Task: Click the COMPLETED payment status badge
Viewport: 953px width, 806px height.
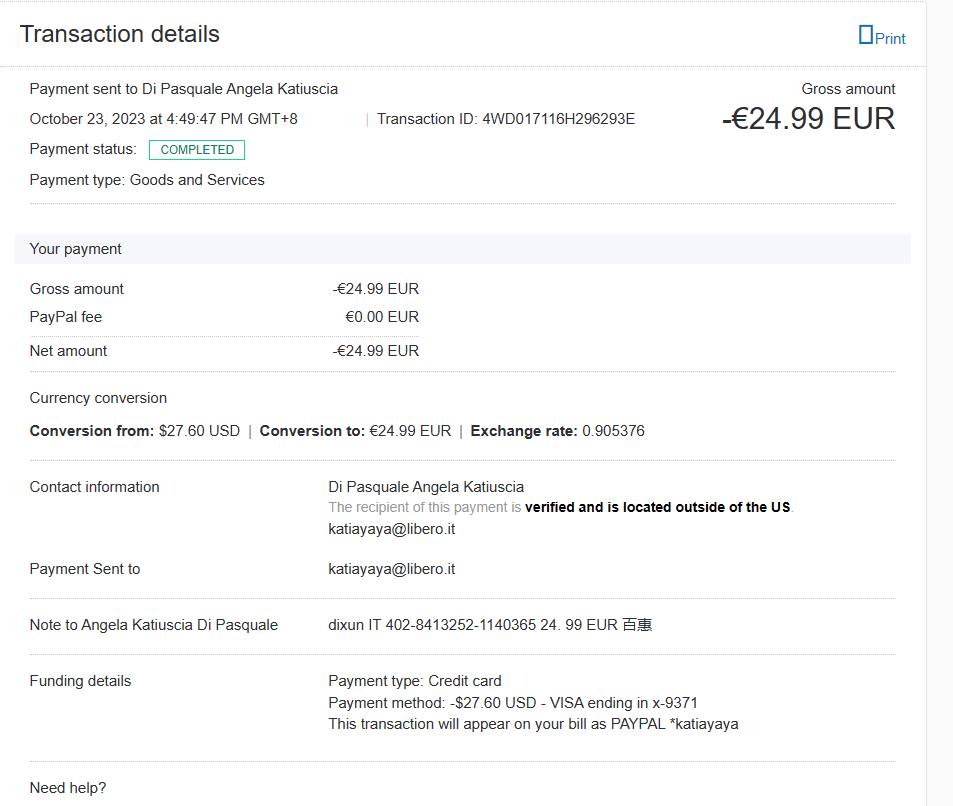Action: (x=197, y=150)
